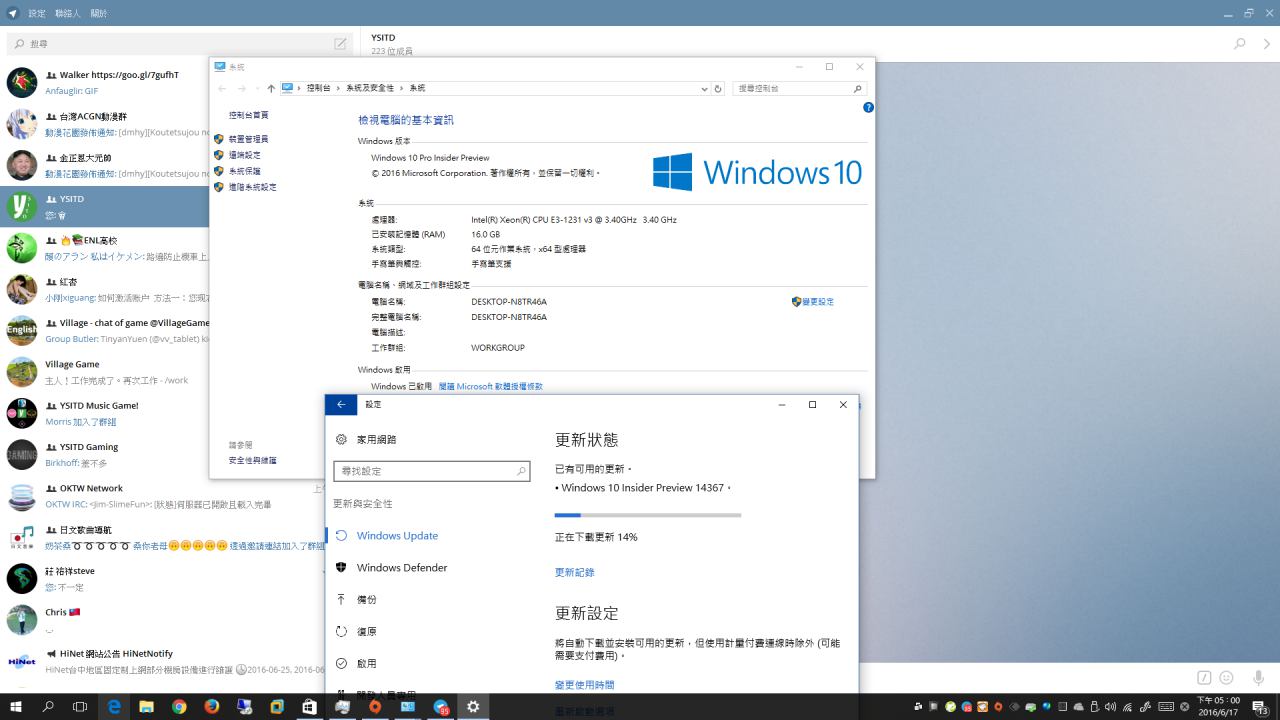Open Microsoft Edge from the taskbar
This screenshot has width=1280, height=720.
click(114, 707)
